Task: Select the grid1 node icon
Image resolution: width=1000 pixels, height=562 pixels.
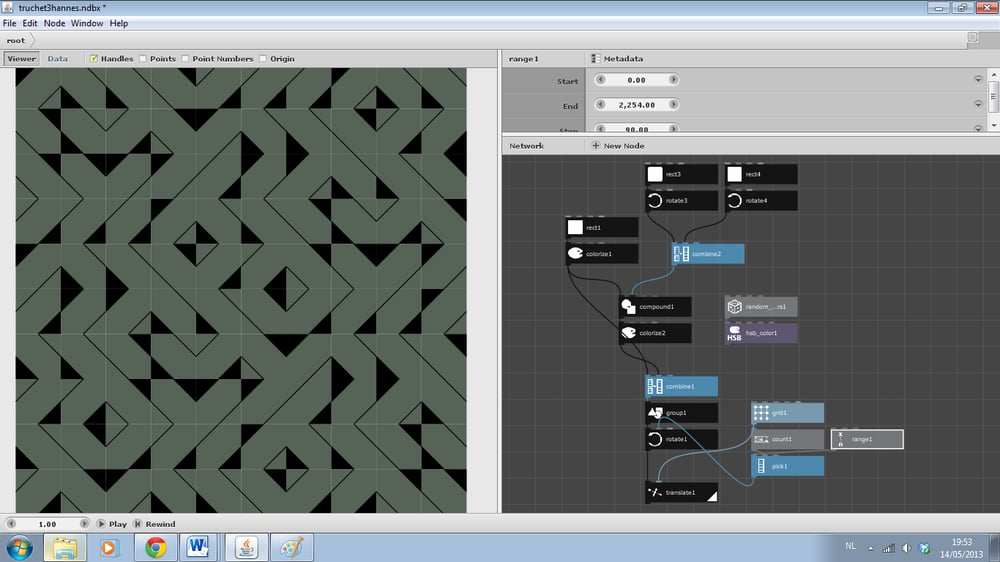Action: [x=761, y=413]
